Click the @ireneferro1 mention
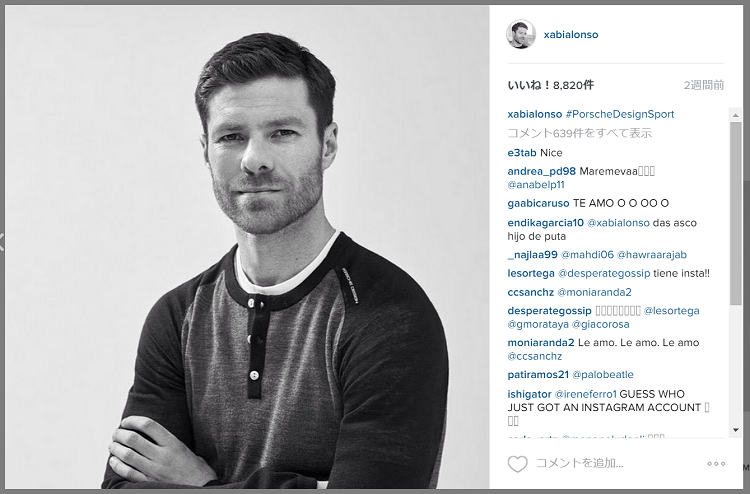Image resolution: width=750 pixels, height=494 pixels. pos(585,394)
